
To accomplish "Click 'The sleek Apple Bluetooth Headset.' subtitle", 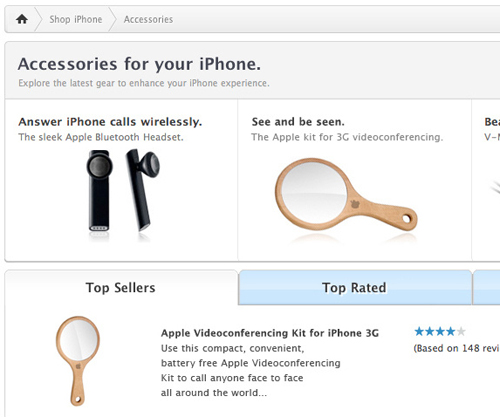I will tap(101, 137).
